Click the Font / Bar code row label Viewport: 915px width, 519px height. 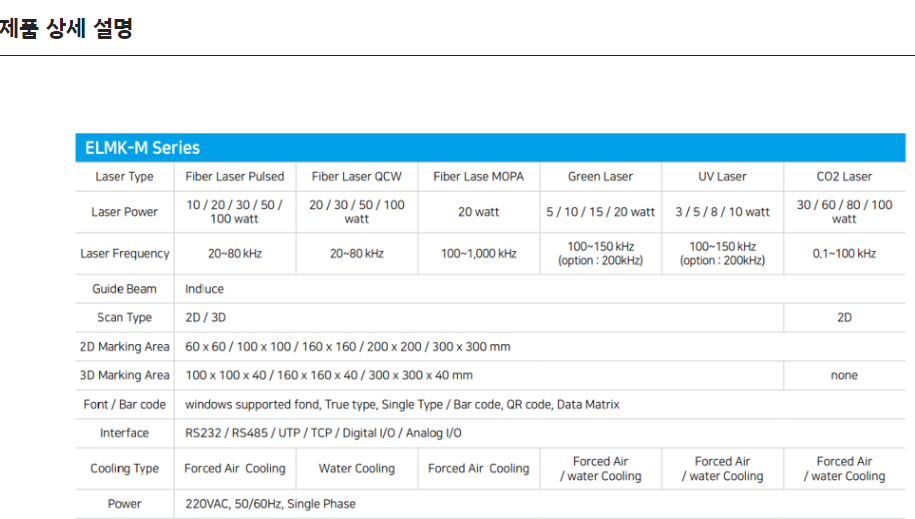pos(125,405)
